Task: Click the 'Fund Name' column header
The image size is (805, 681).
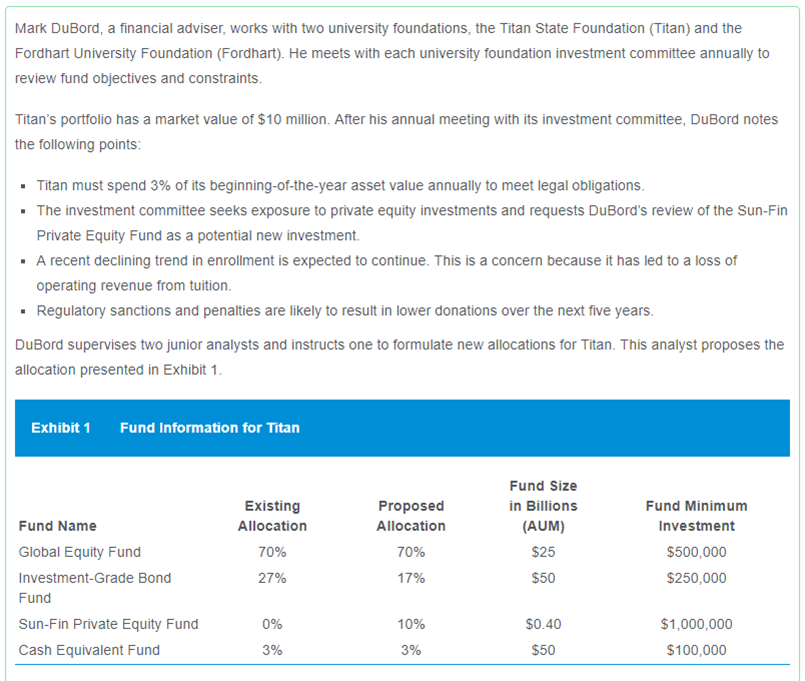Action: click(58, 526)
